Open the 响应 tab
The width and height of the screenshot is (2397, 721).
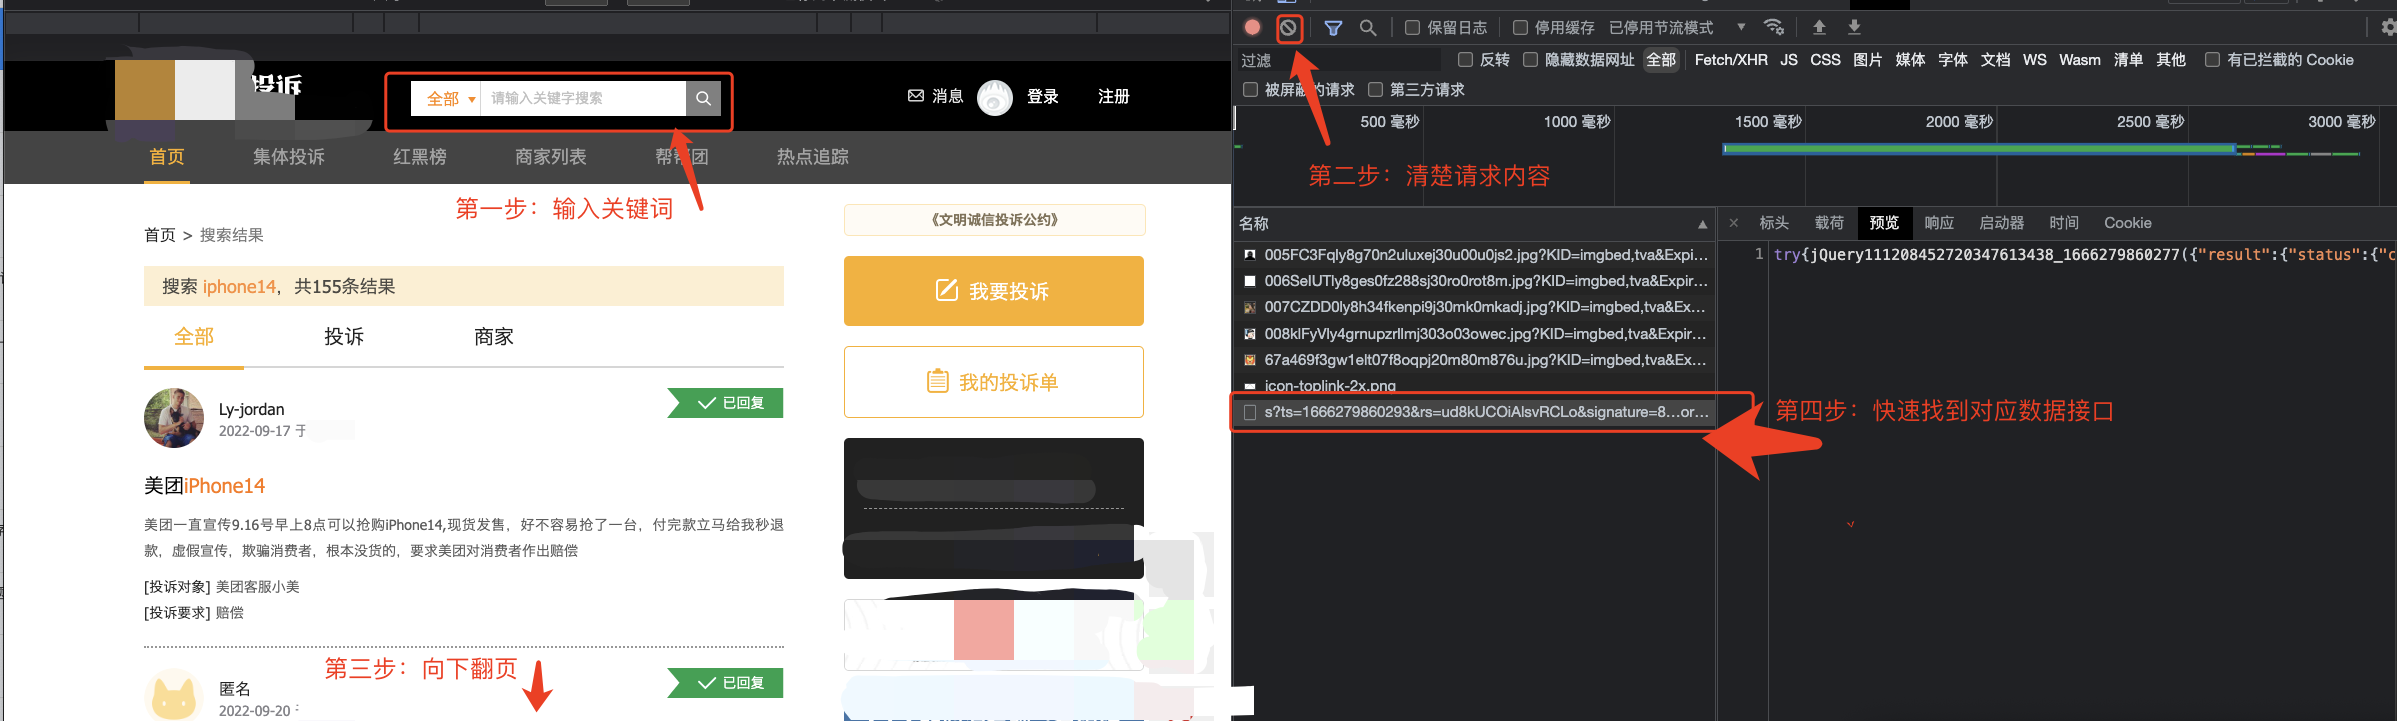click(x=1939, y=223)
